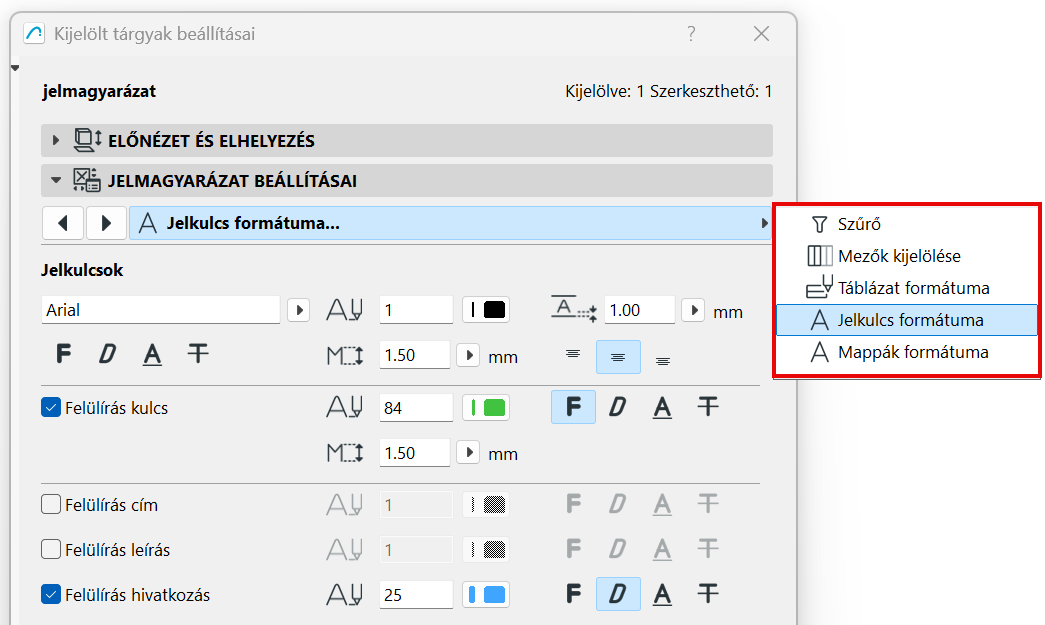Choose Táblázat formátuma menu entry
The width and height of the screenshot is (1045, 625).
913,288
